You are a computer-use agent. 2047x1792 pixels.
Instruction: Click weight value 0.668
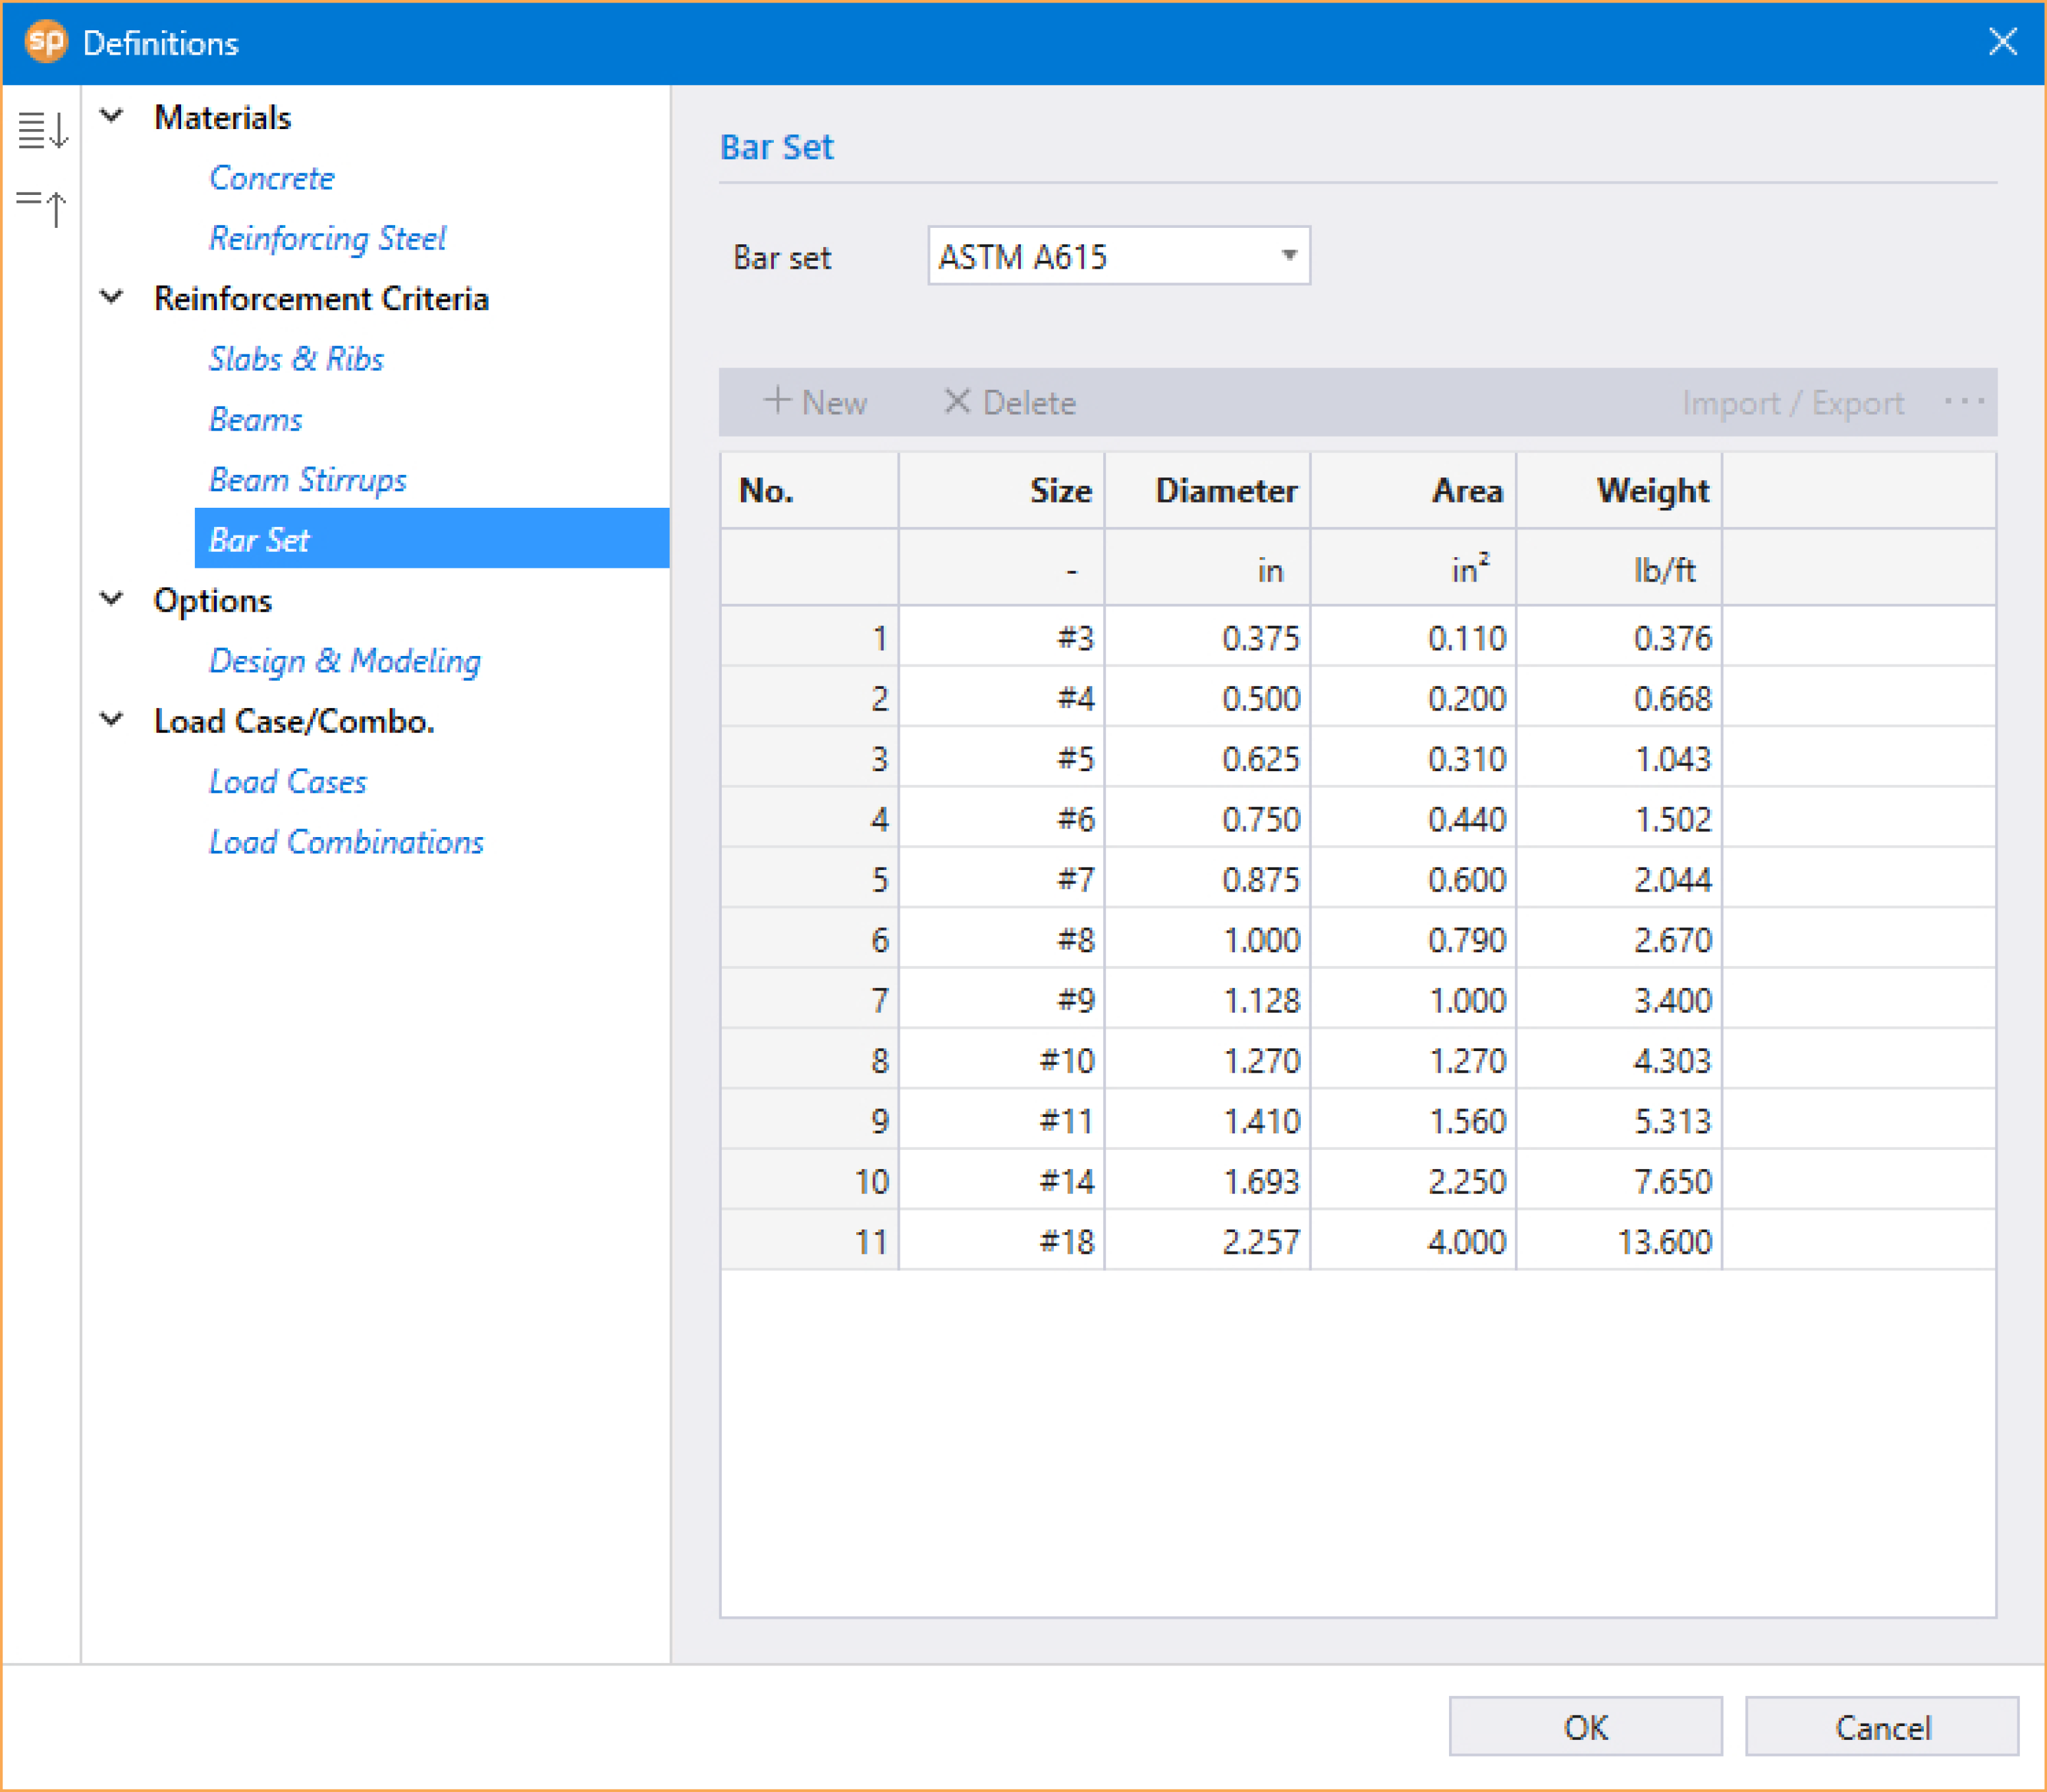click(x=1620, y=697)
